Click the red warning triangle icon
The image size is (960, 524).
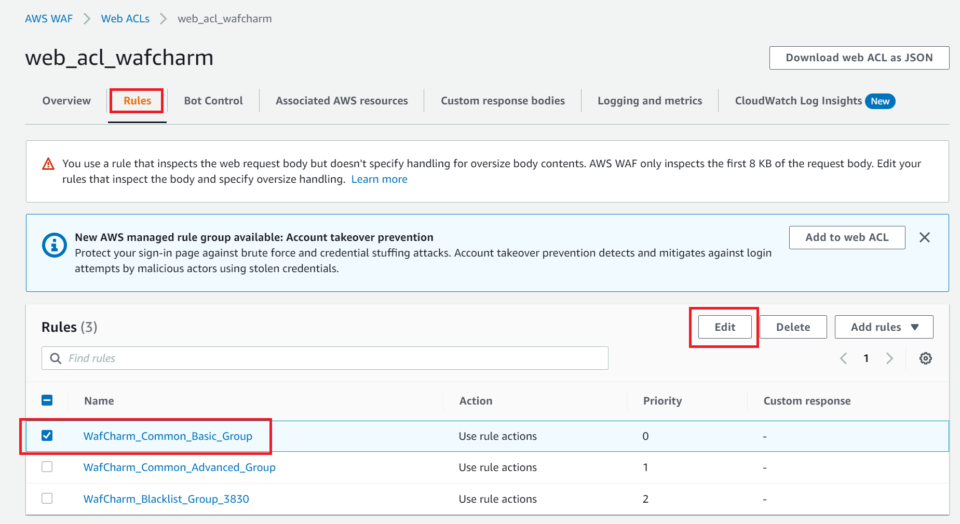tap(48, 164)
